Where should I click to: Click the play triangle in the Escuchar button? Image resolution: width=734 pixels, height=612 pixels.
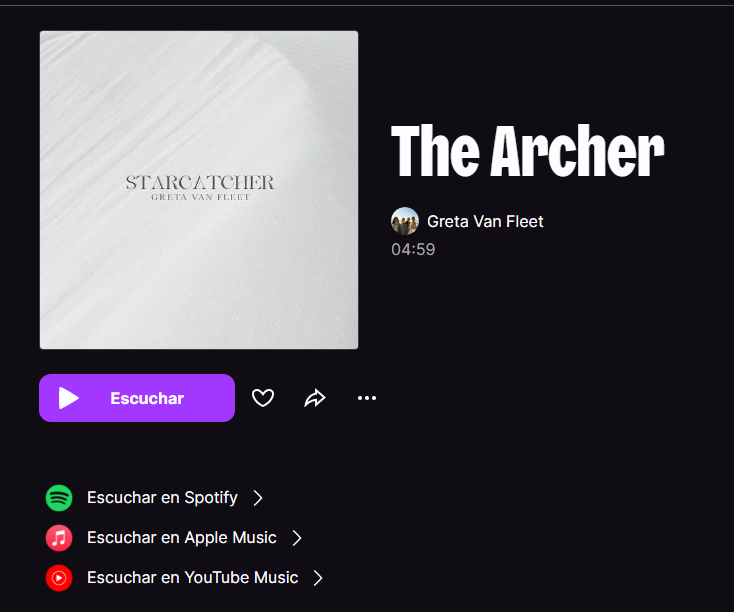(68, 398)
